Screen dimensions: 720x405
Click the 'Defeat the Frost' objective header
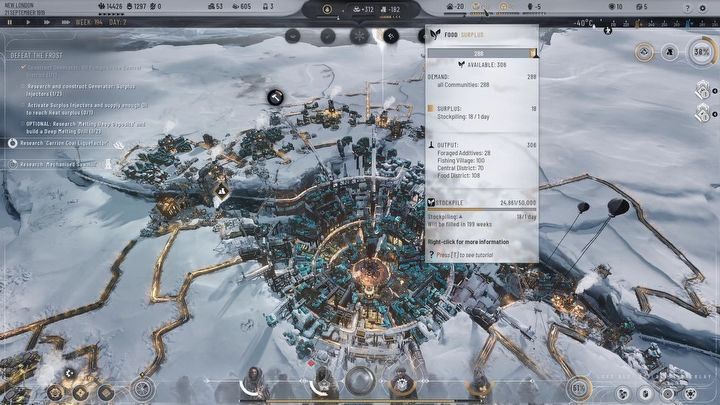pyautogui.click(x=36, y=55)
